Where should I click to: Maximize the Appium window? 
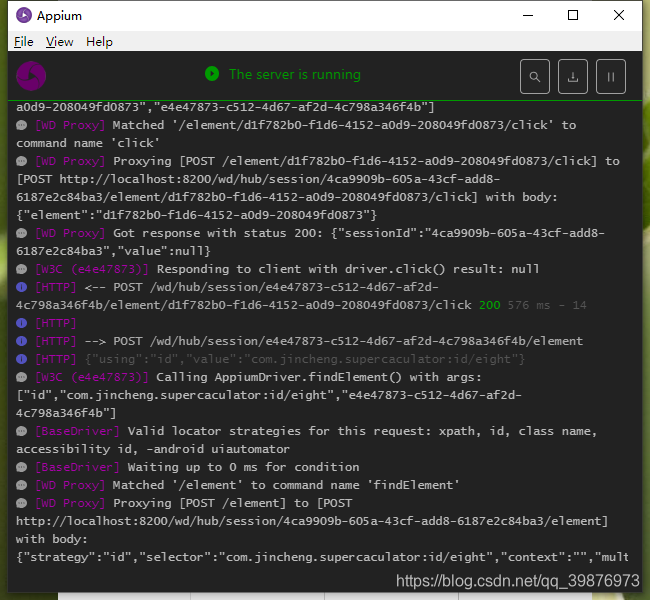[x=573, y=15]
